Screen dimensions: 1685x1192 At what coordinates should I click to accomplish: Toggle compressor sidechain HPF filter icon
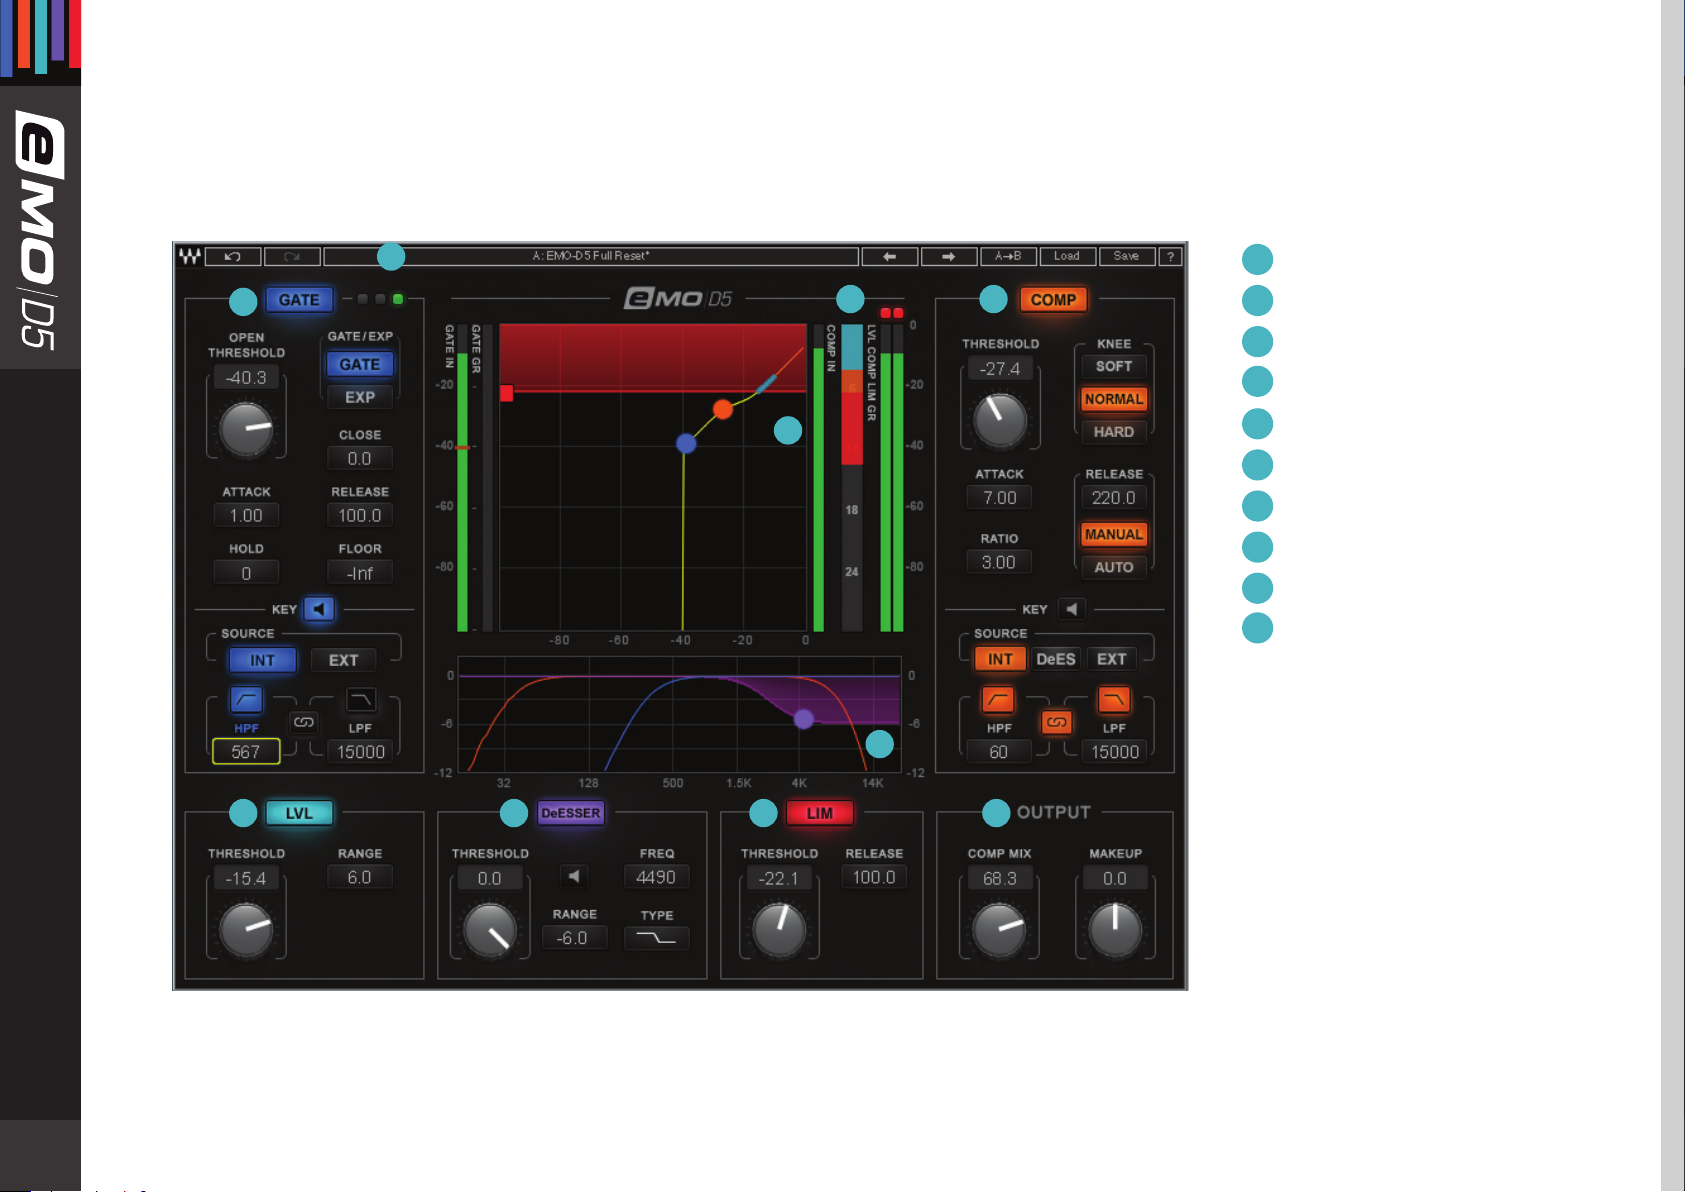(998, 699)
